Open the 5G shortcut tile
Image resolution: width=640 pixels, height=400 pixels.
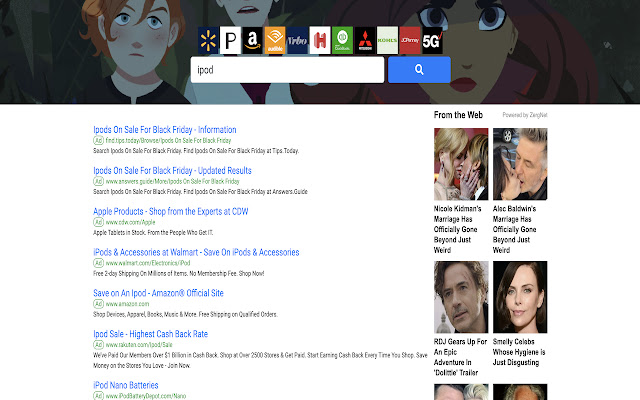click(432, 40)
